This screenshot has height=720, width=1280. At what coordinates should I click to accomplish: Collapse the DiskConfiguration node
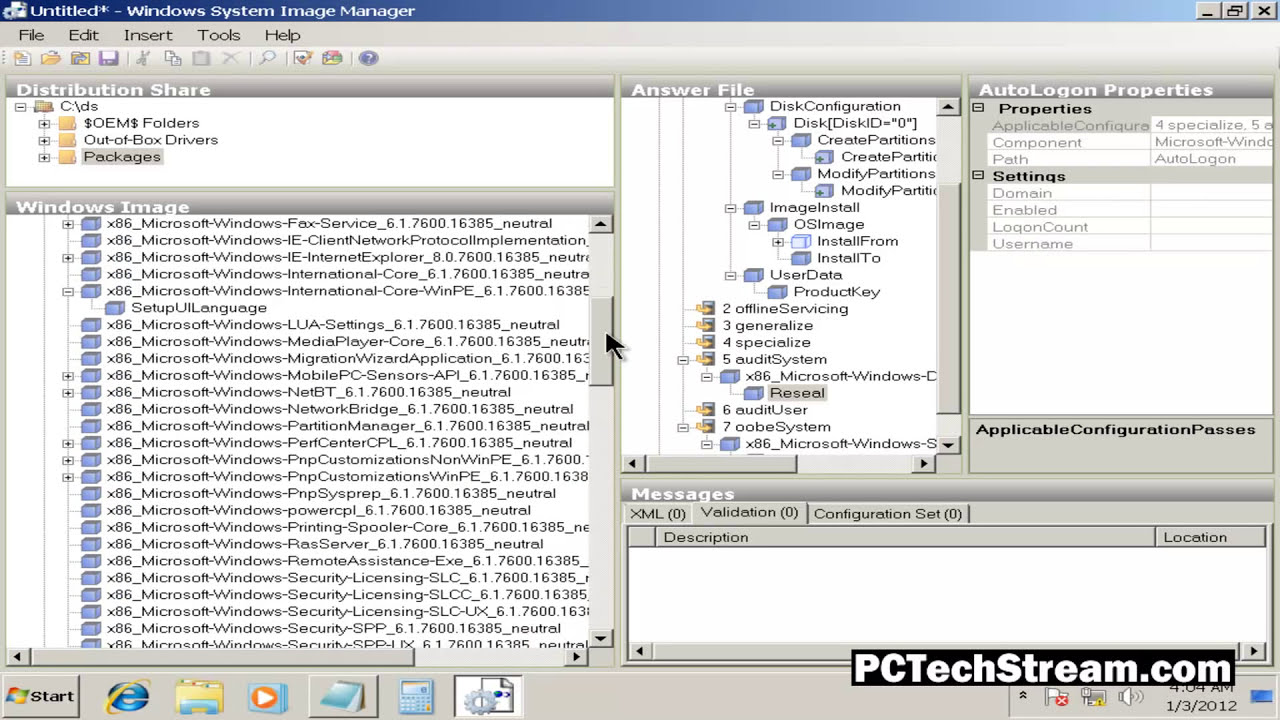click(730, 106)
